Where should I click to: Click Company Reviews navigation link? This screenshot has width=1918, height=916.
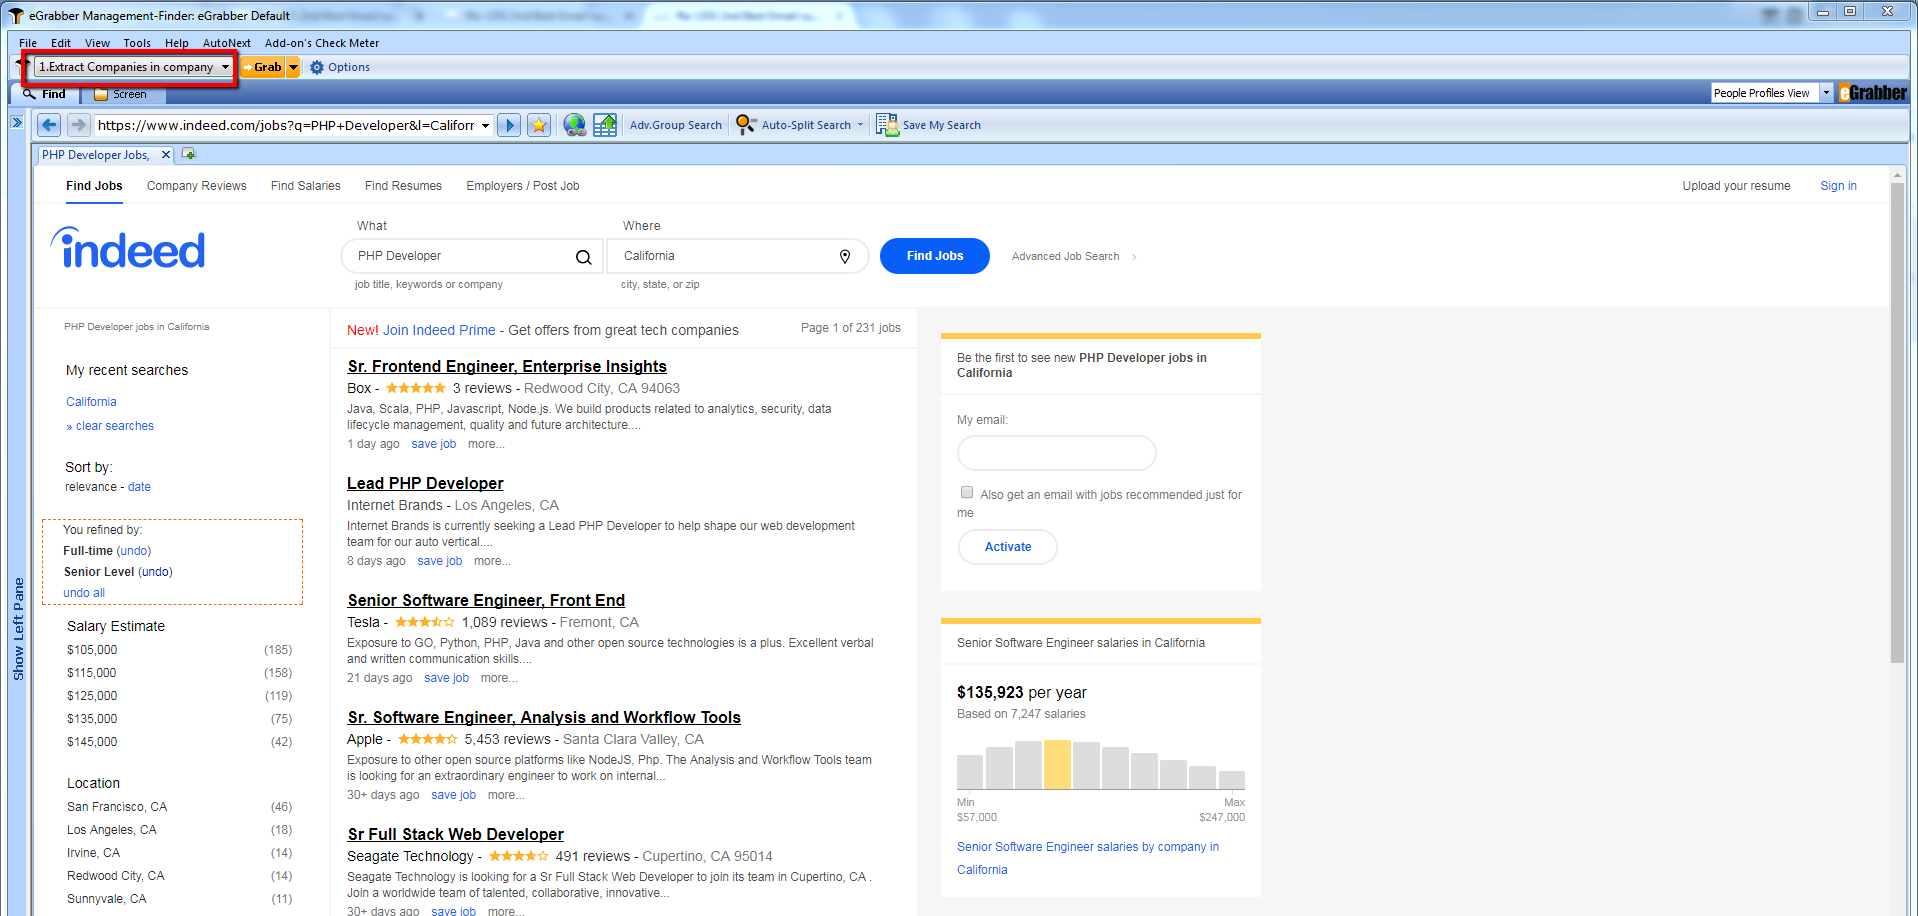(x=197, y=186)
